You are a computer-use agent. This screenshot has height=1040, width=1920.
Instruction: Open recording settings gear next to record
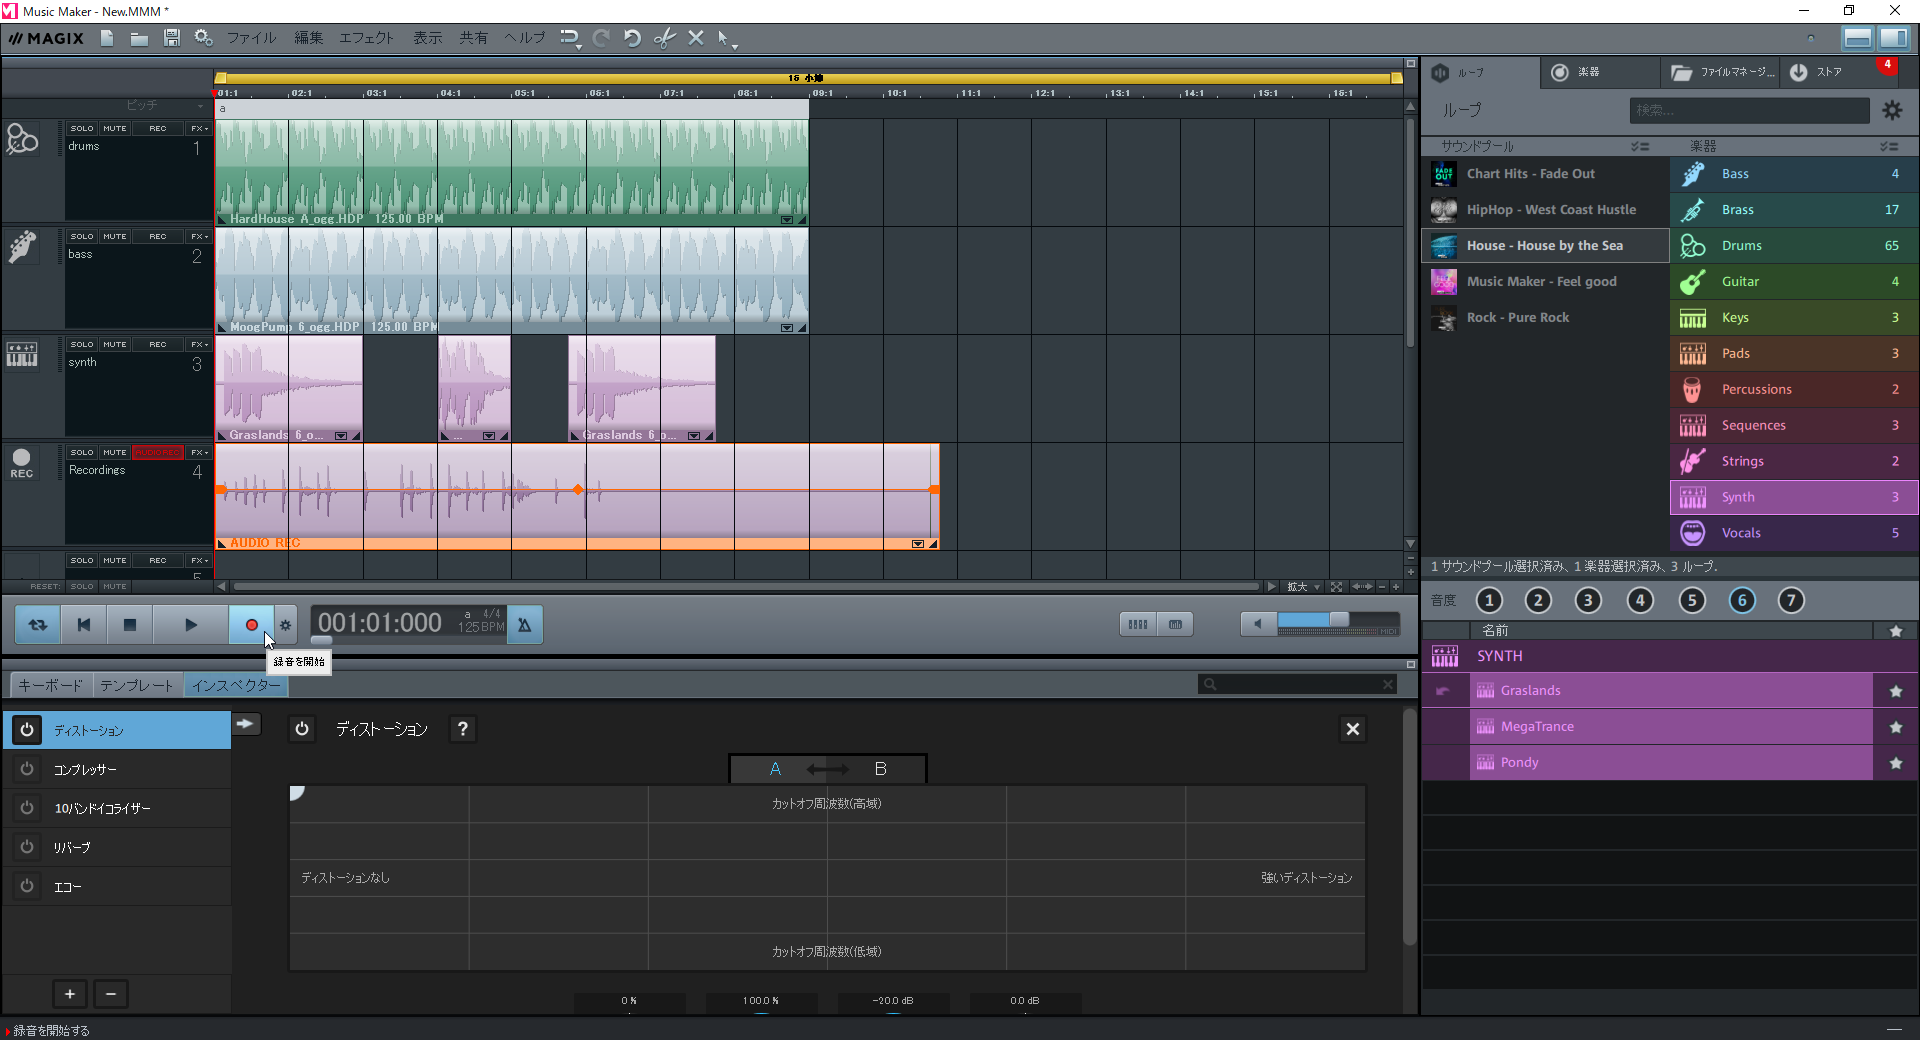tap(286, 625)
